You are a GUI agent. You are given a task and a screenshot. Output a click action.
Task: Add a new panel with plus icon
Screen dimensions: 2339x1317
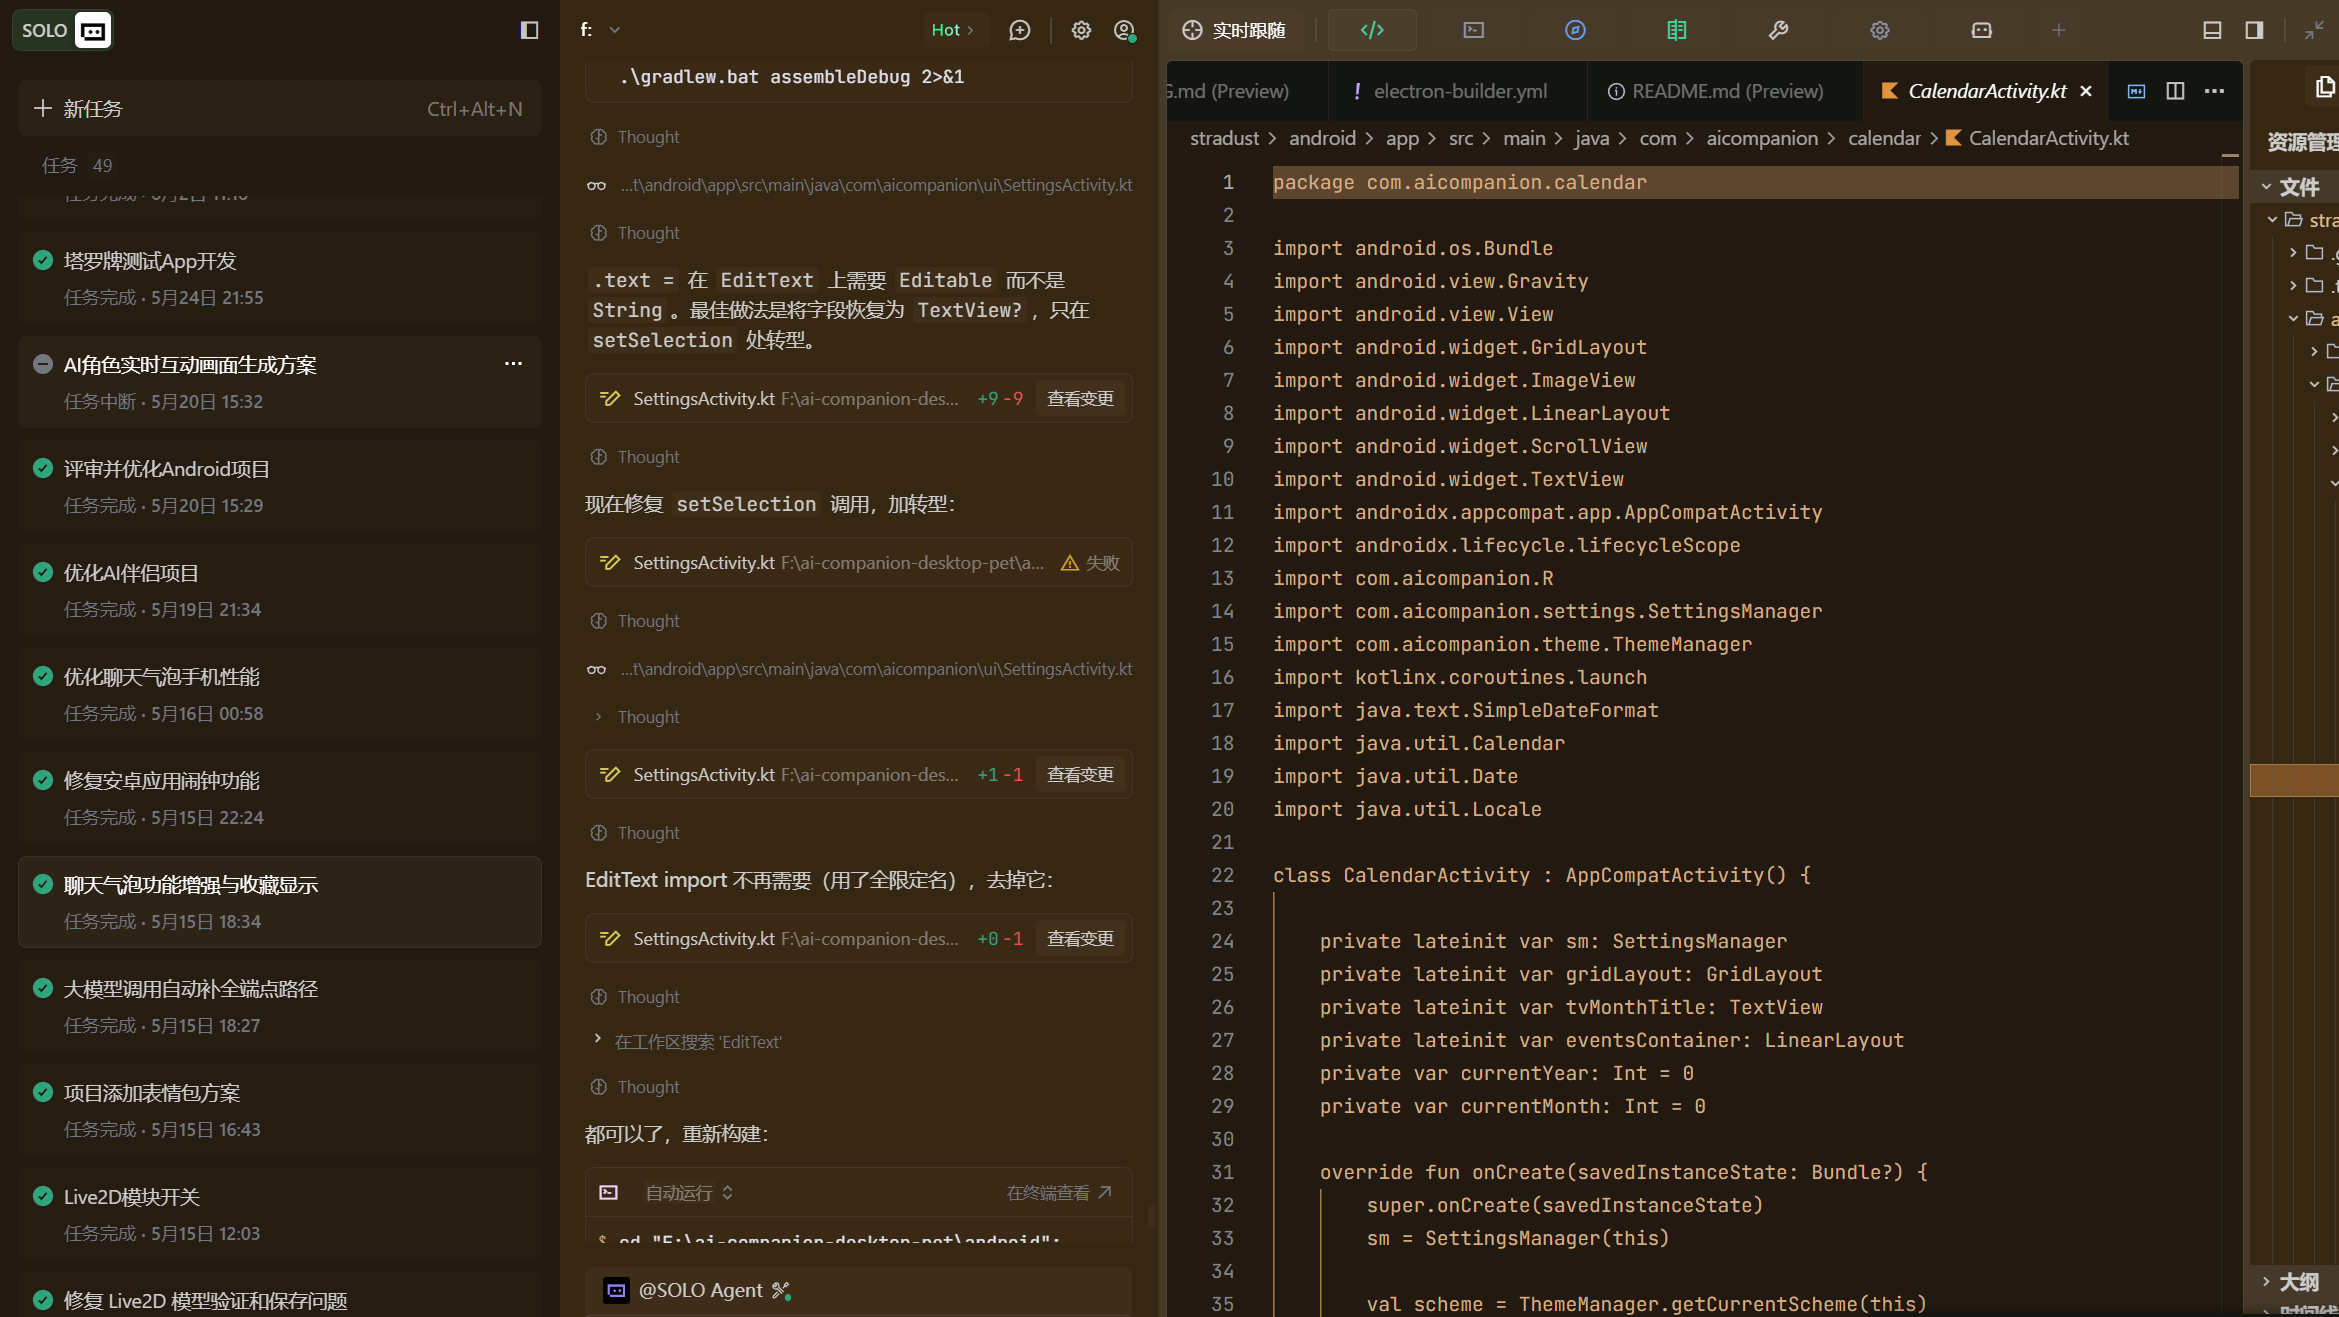2058,30
